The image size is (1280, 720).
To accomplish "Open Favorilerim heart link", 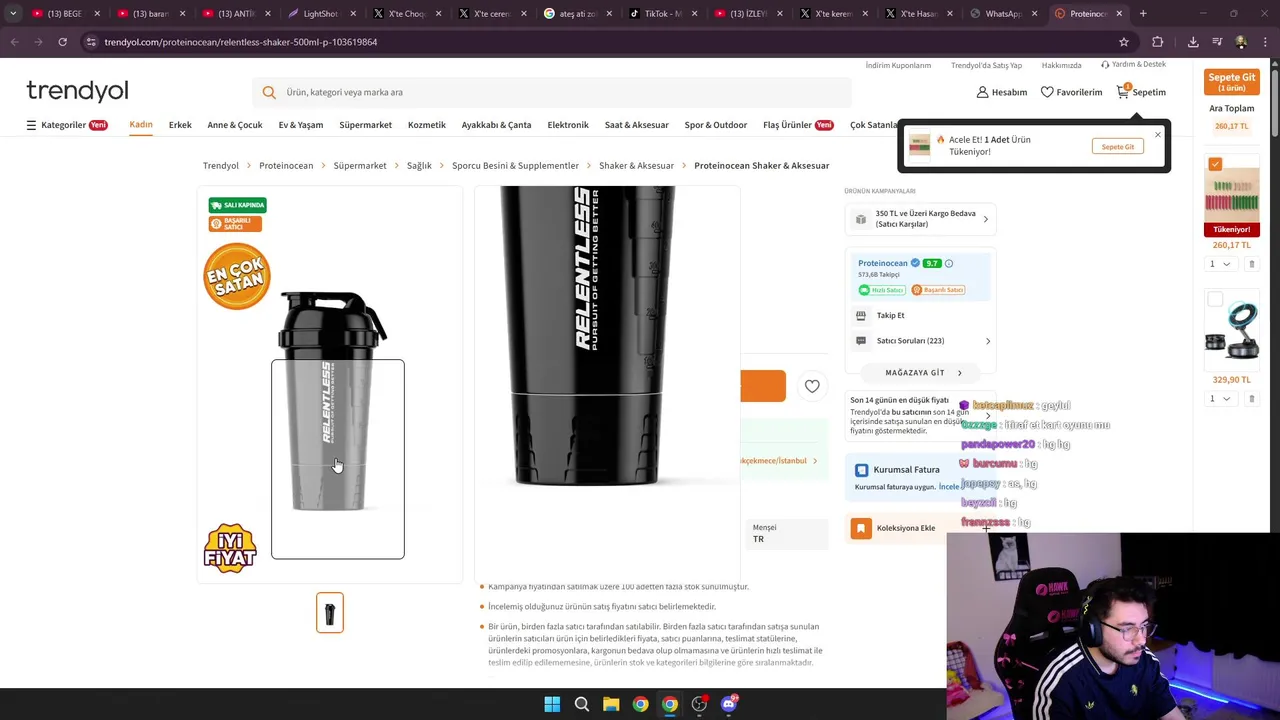I will (1071, 92).
